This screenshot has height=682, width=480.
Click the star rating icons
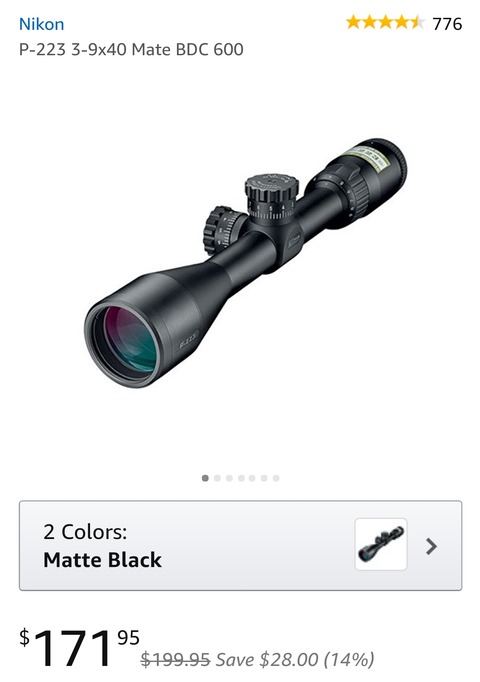[385, 22]
